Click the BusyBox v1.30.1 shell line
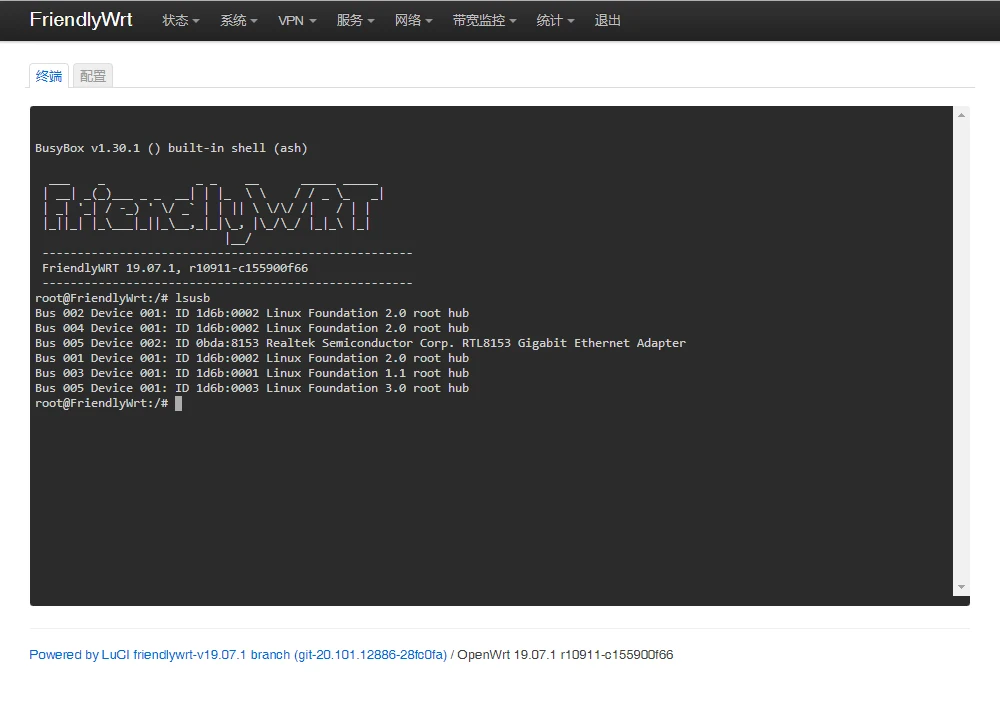Viewport: 1000px width, 720px height. 171,148
